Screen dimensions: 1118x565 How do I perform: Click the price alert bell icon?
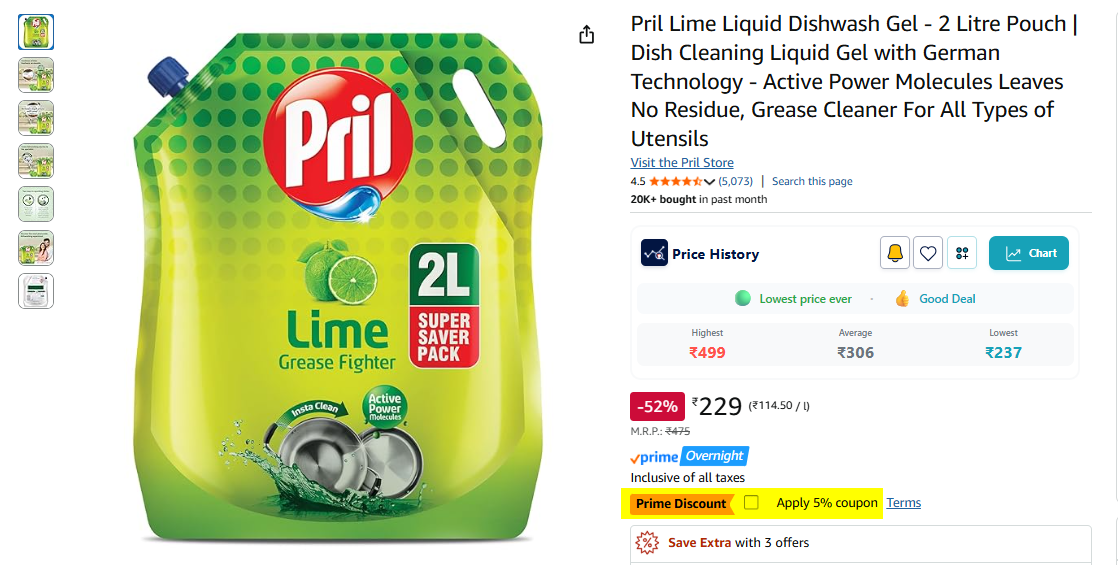[894, 253]
